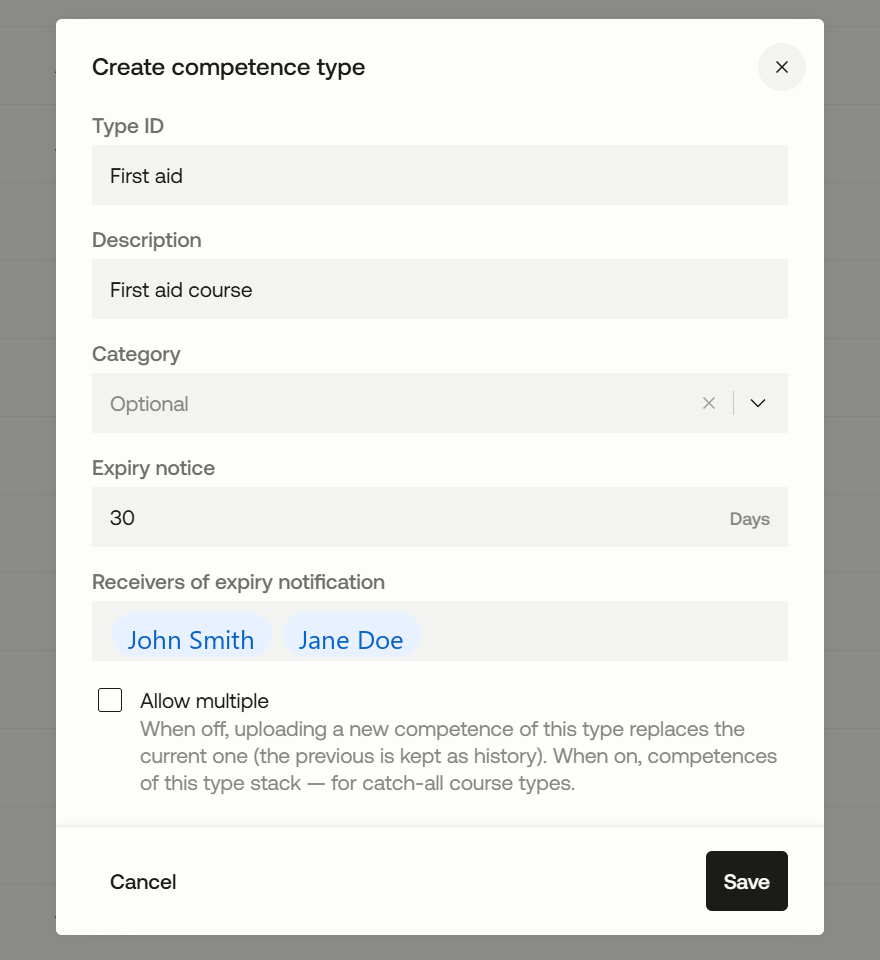Click the Type ID label

click(128, 126)
